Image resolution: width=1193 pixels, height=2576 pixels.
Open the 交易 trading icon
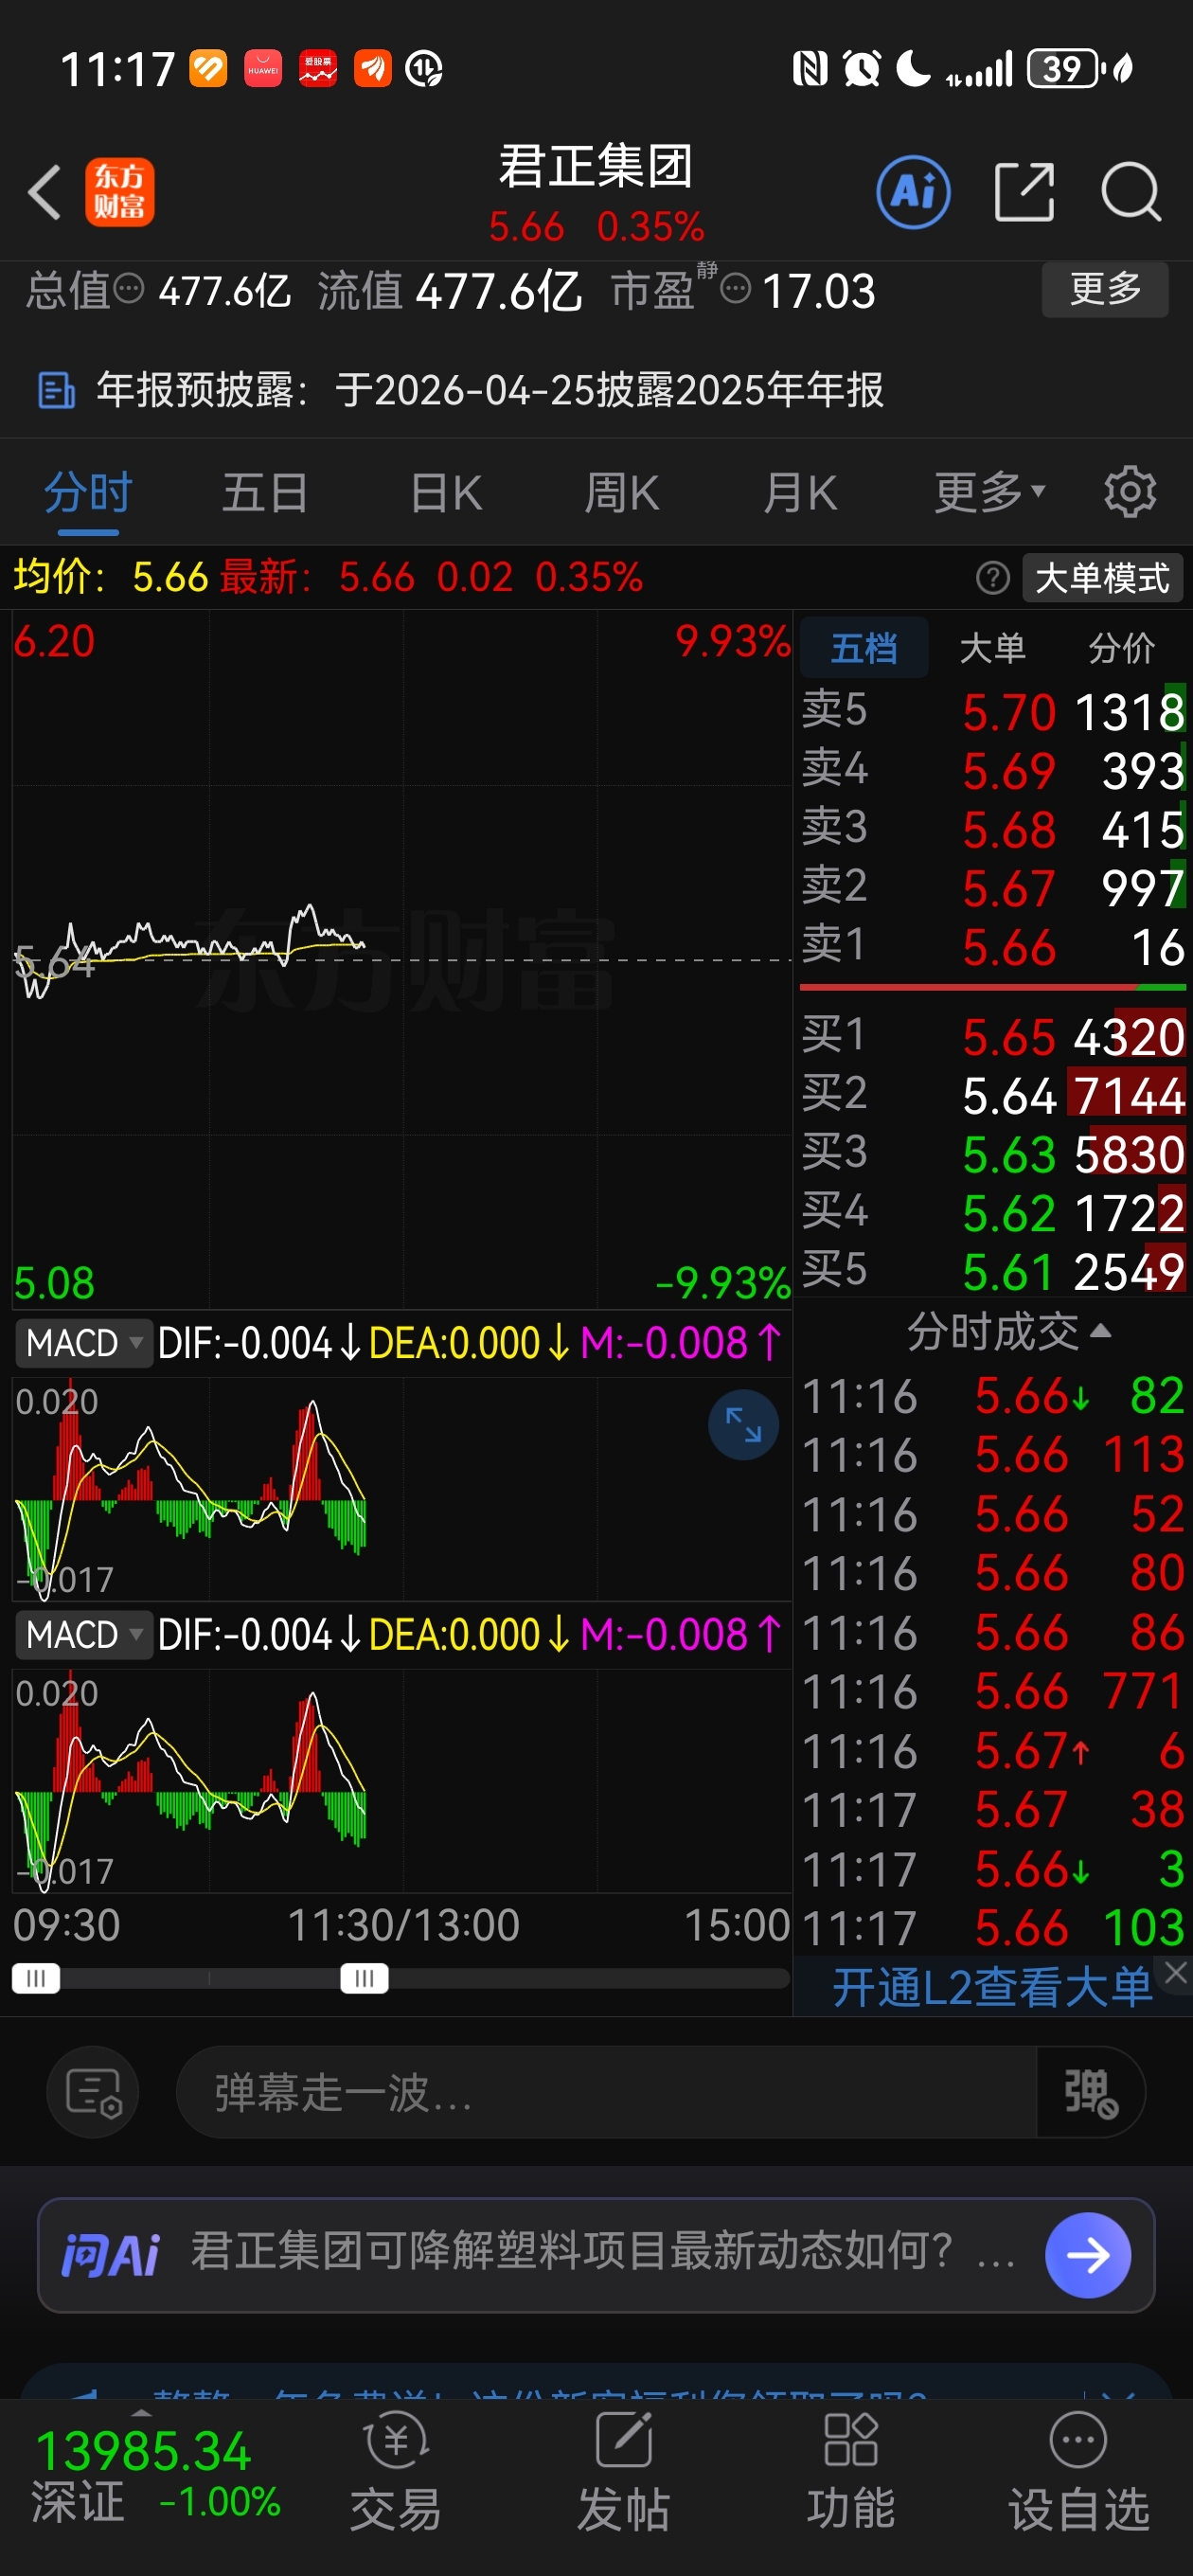(396, 2470)
